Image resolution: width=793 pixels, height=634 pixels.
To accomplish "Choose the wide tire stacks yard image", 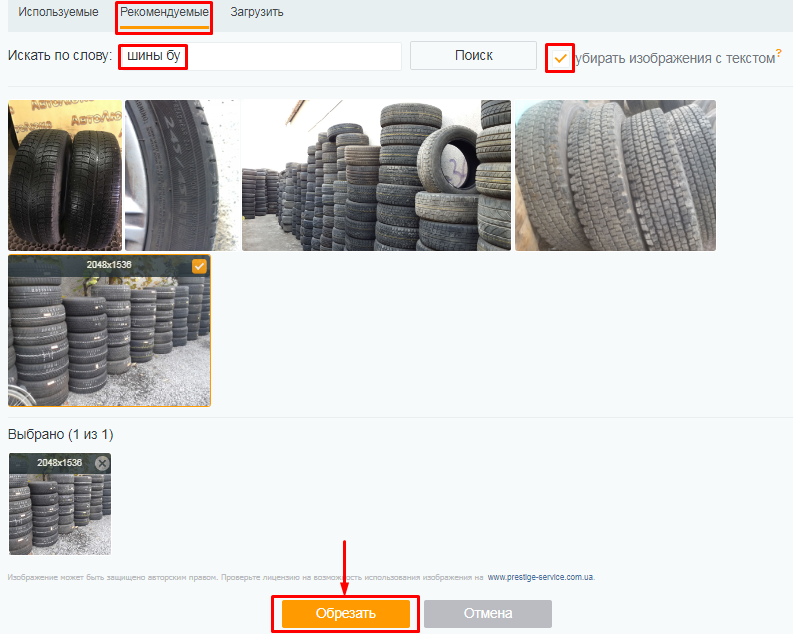I will [376, 175].
